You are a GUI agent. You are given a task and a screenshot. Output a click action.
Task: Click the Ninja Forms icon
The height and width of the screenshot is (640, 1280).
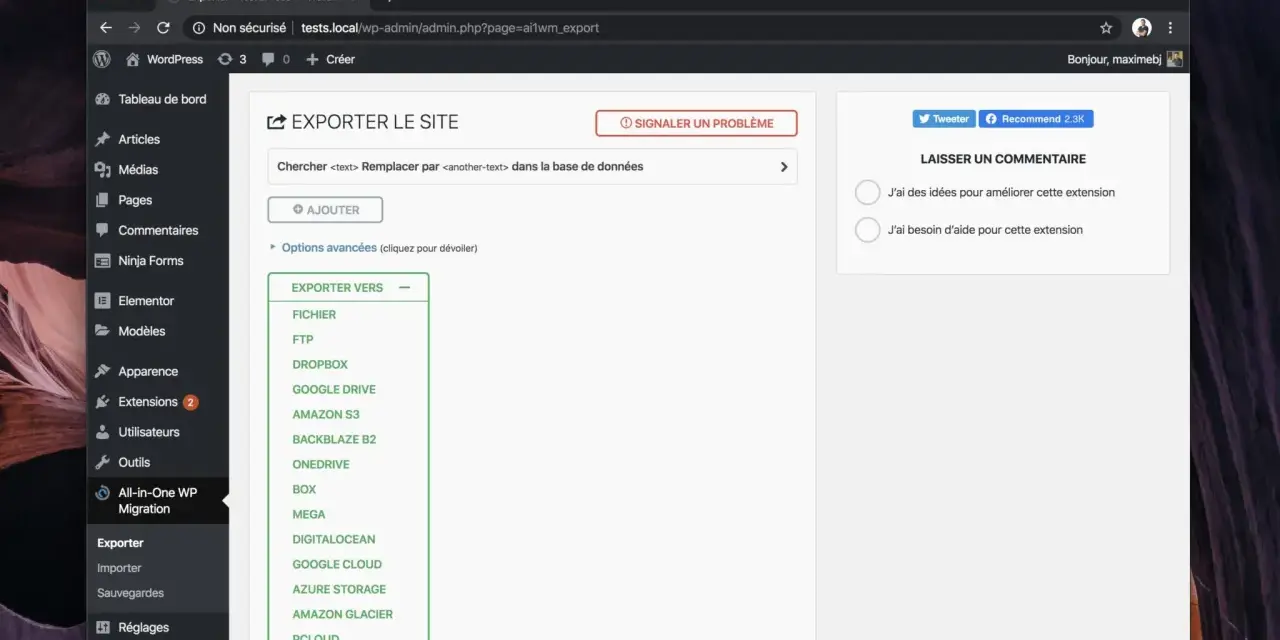(102, 261)
